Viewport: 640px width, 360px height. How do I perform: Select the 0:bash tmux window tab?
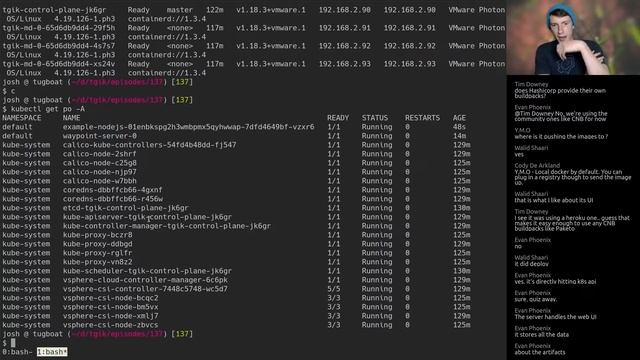[x=17, y=352]
